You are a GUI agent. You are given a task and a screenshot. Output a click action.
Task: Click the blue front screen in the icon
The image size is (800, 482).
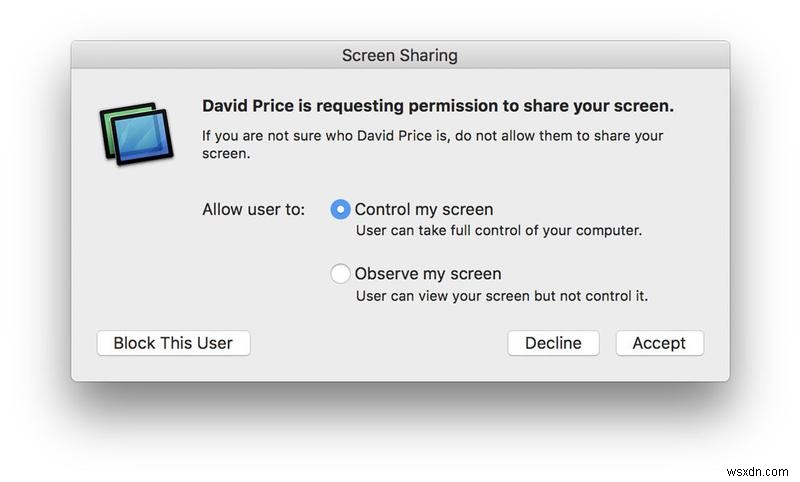coord(142,137)
